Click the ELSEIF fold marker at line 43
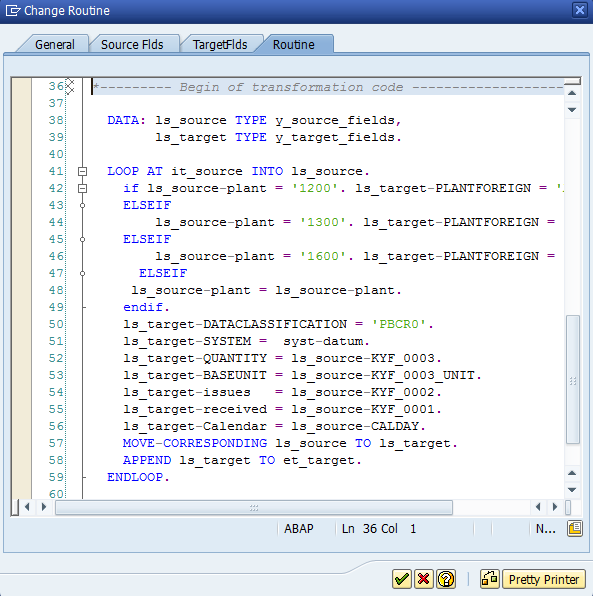 (82, 206)
